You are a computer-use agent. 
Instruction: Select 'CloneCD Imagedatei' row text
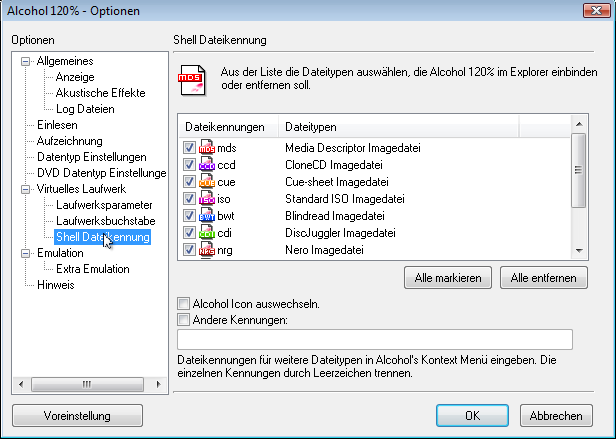[334, 165]
